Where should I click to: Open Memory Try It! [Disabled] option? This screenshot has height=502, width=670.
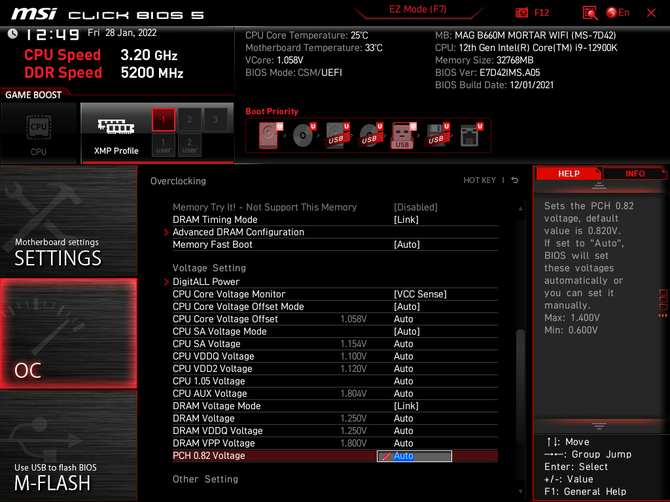(415, 207)
